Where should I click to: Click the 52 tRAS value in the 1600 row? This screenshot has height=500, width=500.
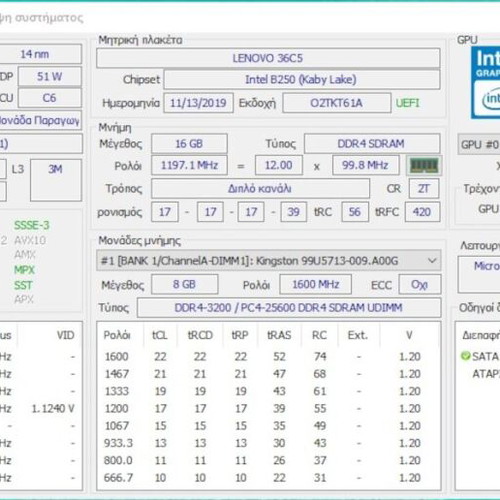pyautogui.click(x=279, y=356)
